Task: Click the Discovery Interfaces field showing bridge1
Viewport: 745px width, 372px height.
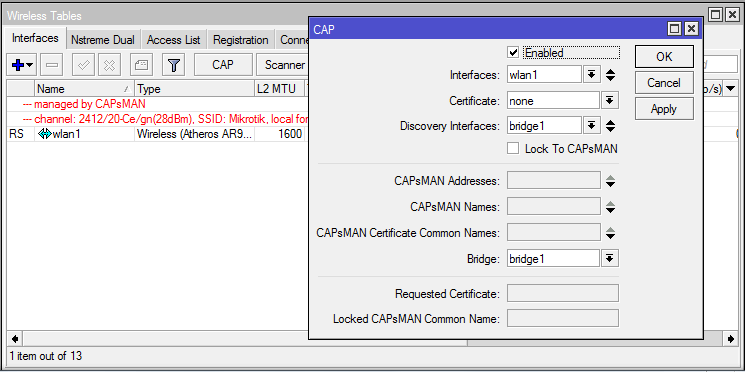Action: click(544, 126)
